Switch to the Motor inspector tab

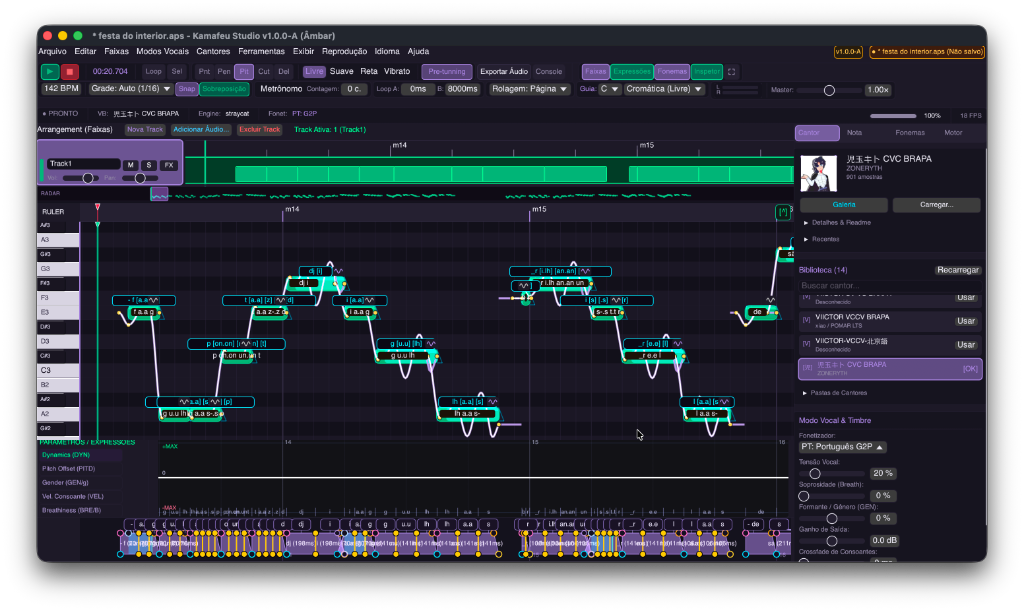953,133
